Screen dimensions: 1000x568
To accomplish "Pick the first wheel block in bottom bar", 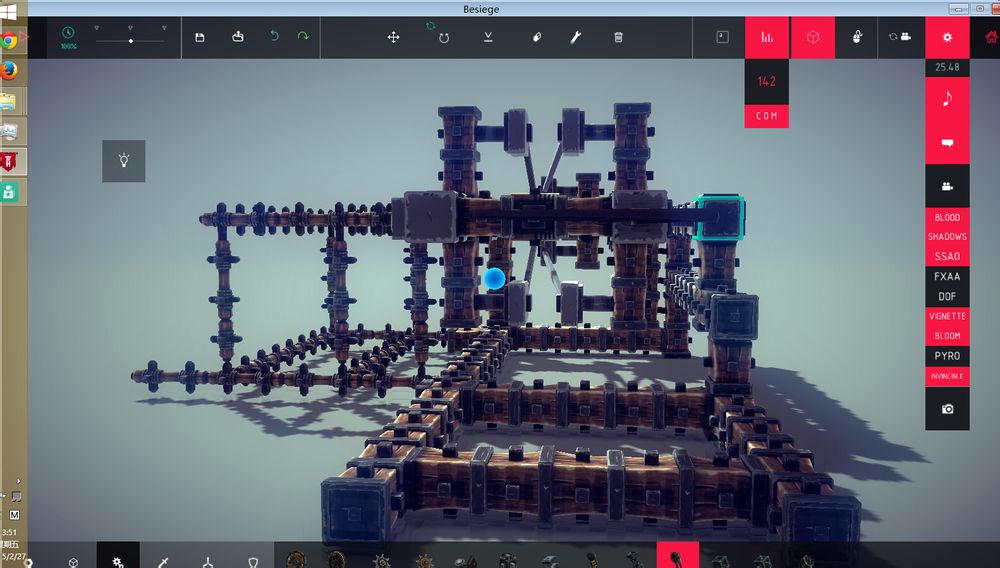I will 296,560.
